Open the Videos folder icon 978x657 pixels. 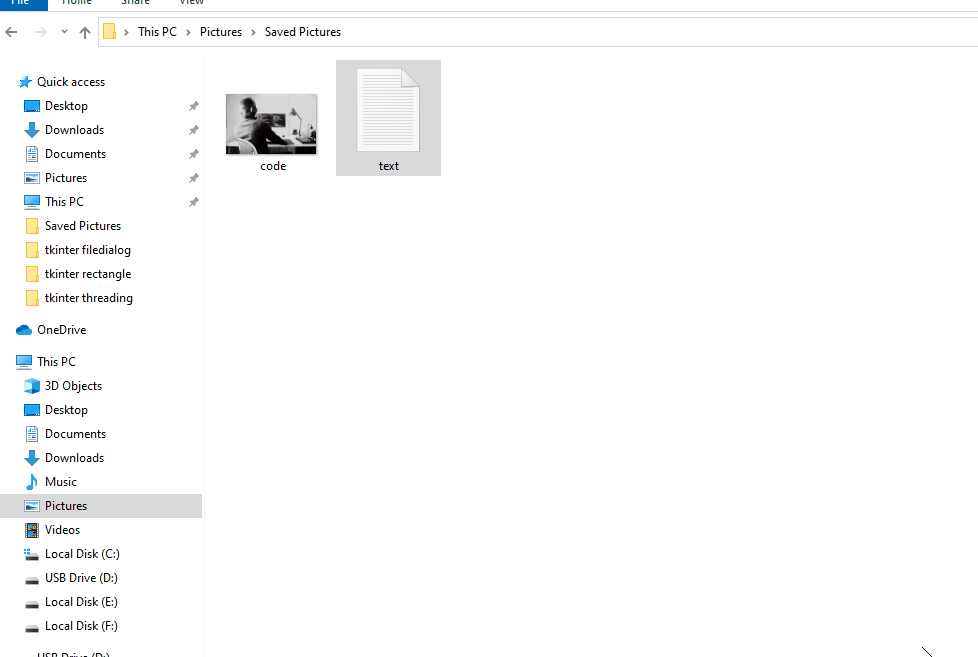point(33,529)
